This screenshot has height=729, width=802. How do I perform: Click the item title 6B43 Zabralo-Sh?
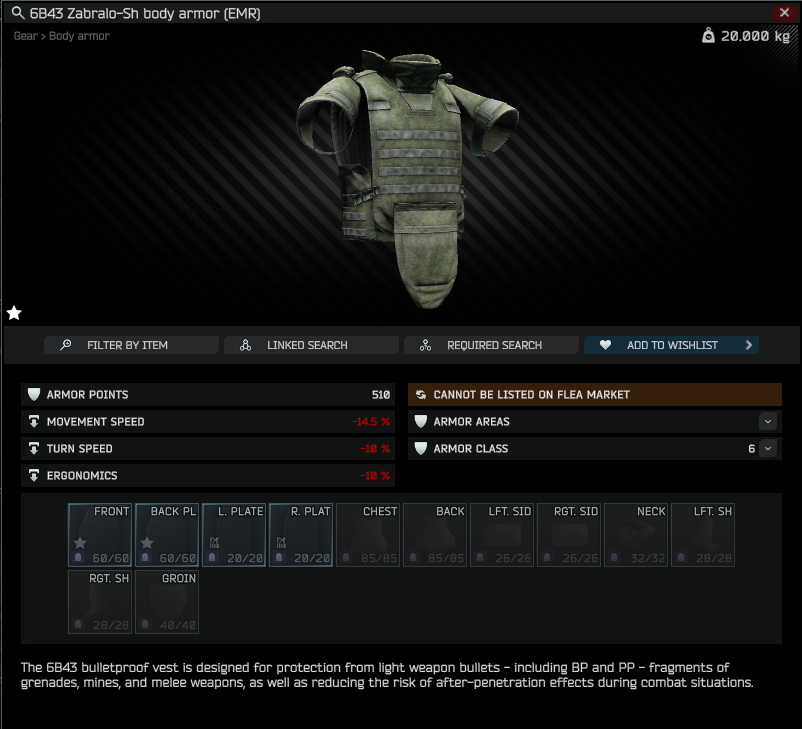tap(145, 13)
